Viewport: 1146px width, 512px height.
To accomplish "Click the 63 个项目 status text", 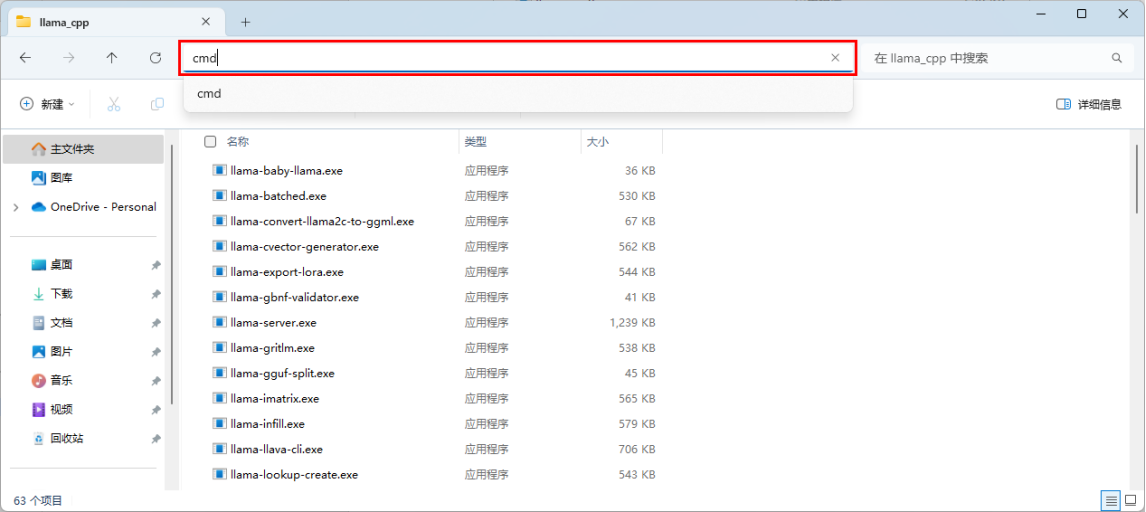I will [38, 501].
